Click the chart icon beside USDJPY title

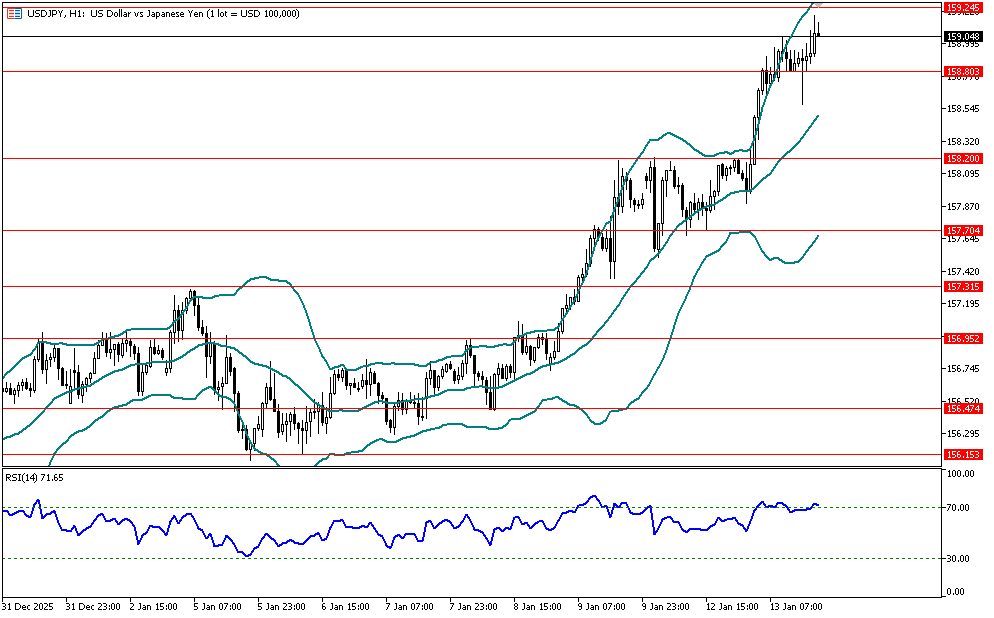[x=13, y=13]
